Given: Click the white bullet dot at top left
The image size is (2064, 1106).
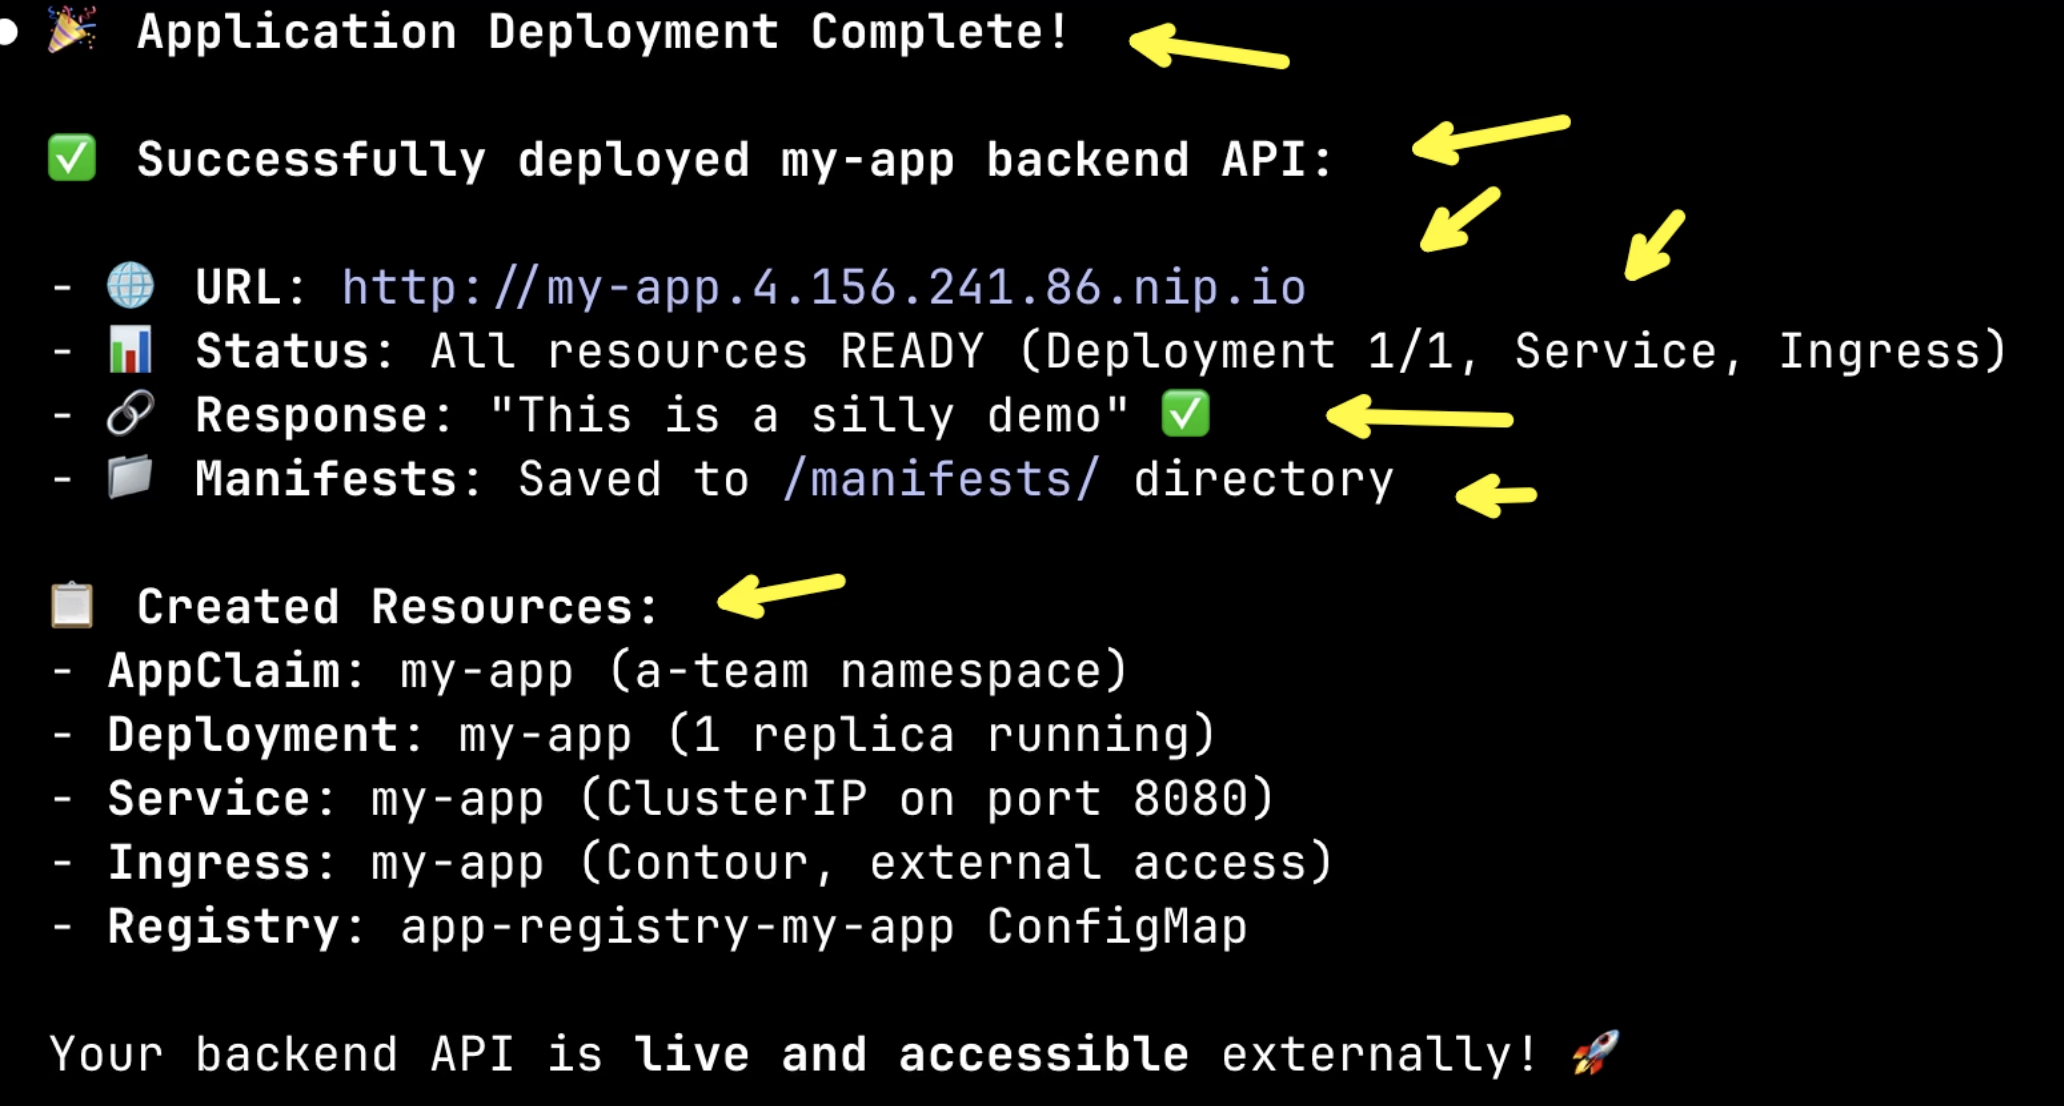Looking at the screenshot, I should (7, 32).
